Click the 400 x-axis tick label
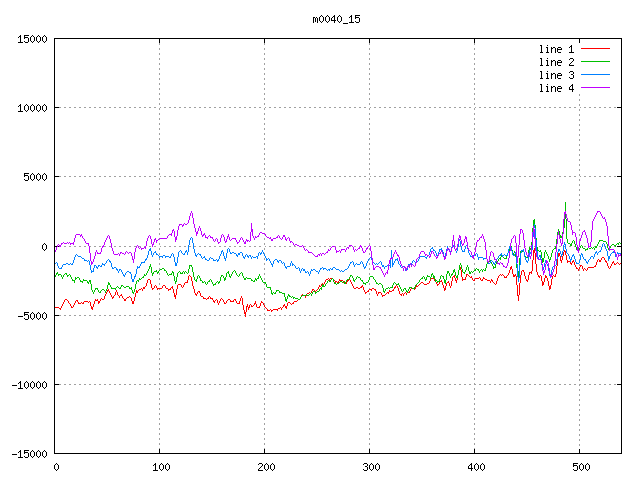The height and width of the screenshot is (480, 640). tap(475, 467)
